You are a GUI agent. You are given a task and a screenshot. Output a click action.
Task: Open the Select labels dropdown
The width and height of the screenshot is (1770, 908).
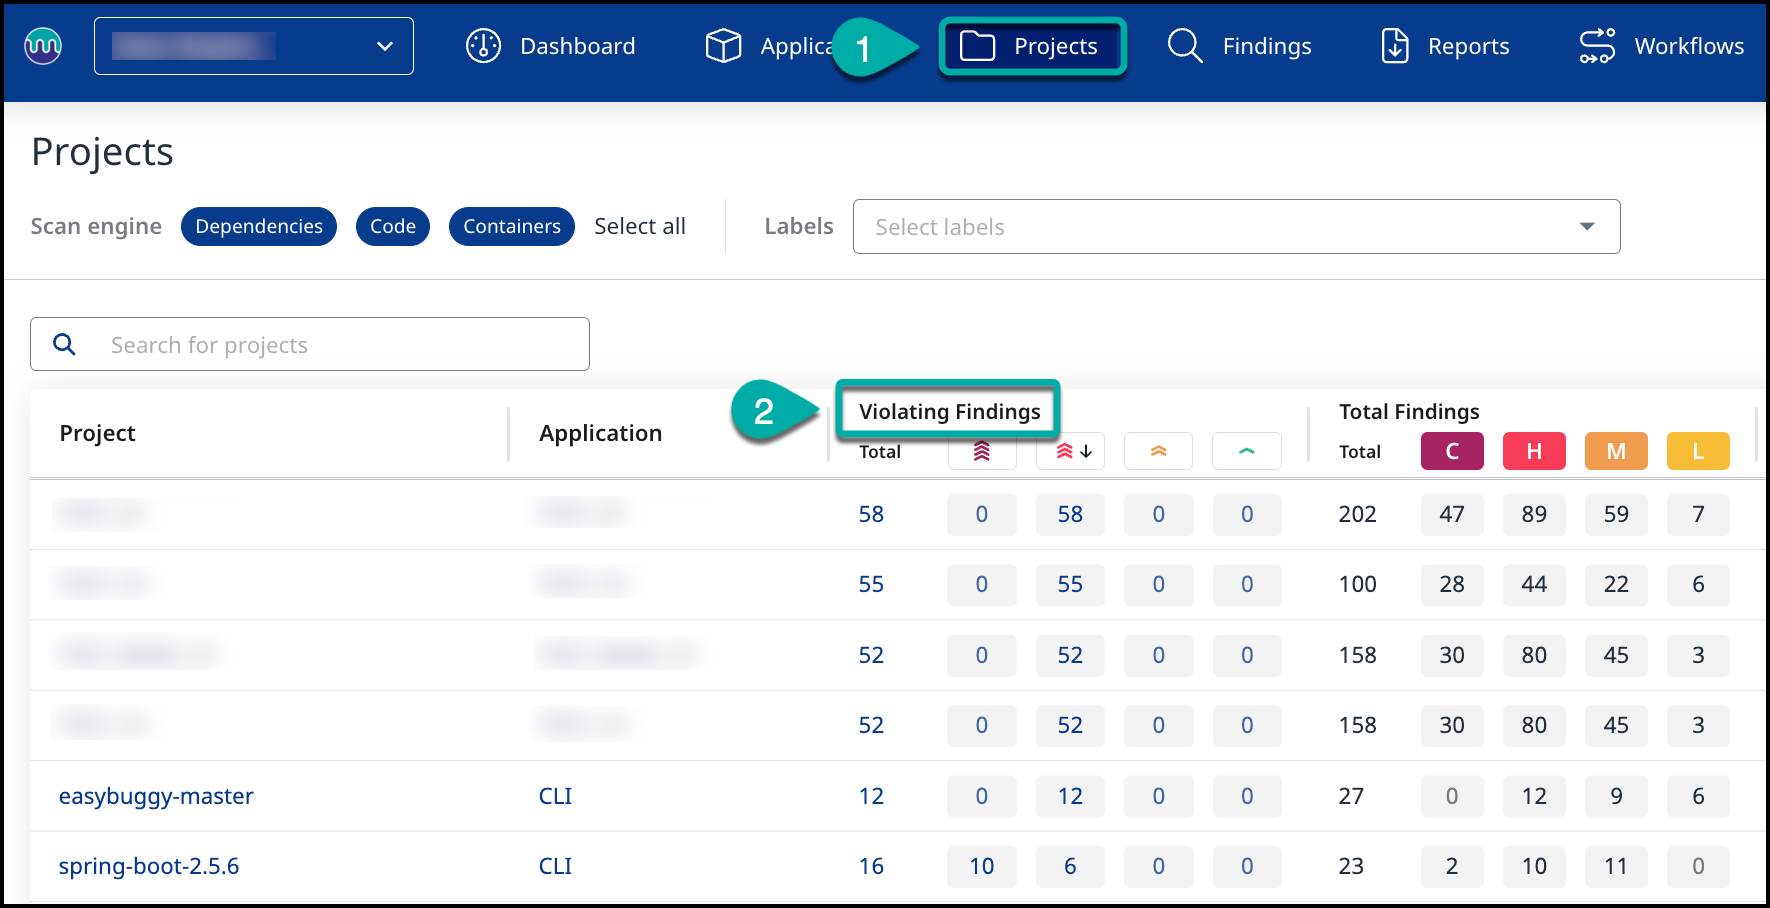1236,227
